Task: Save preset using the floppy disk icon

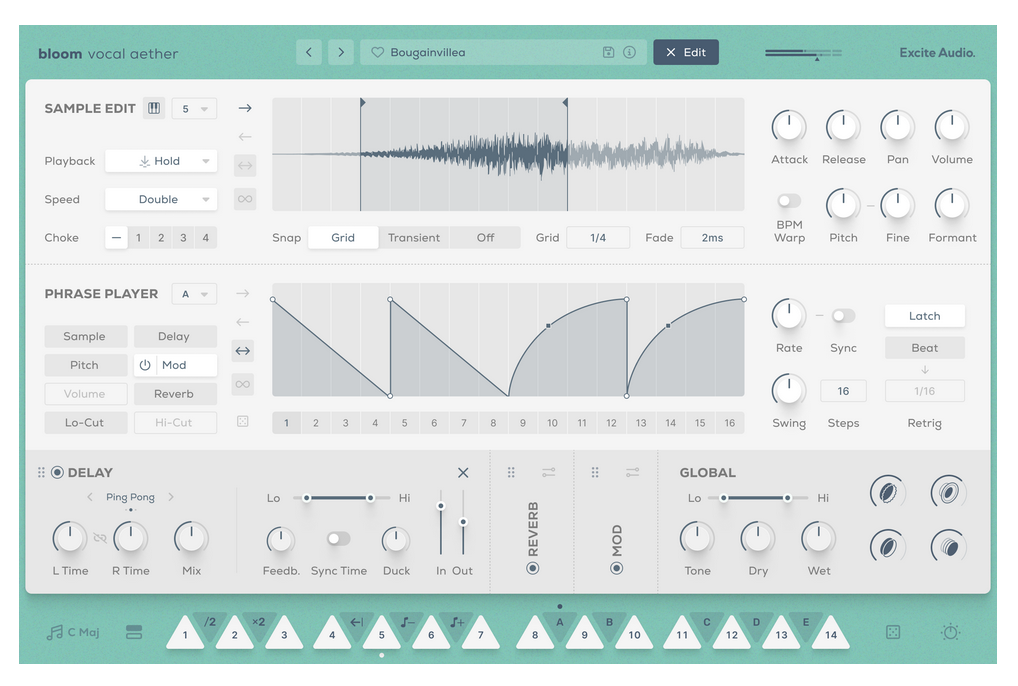Action: pyautogui.click(x=608, y=53)
